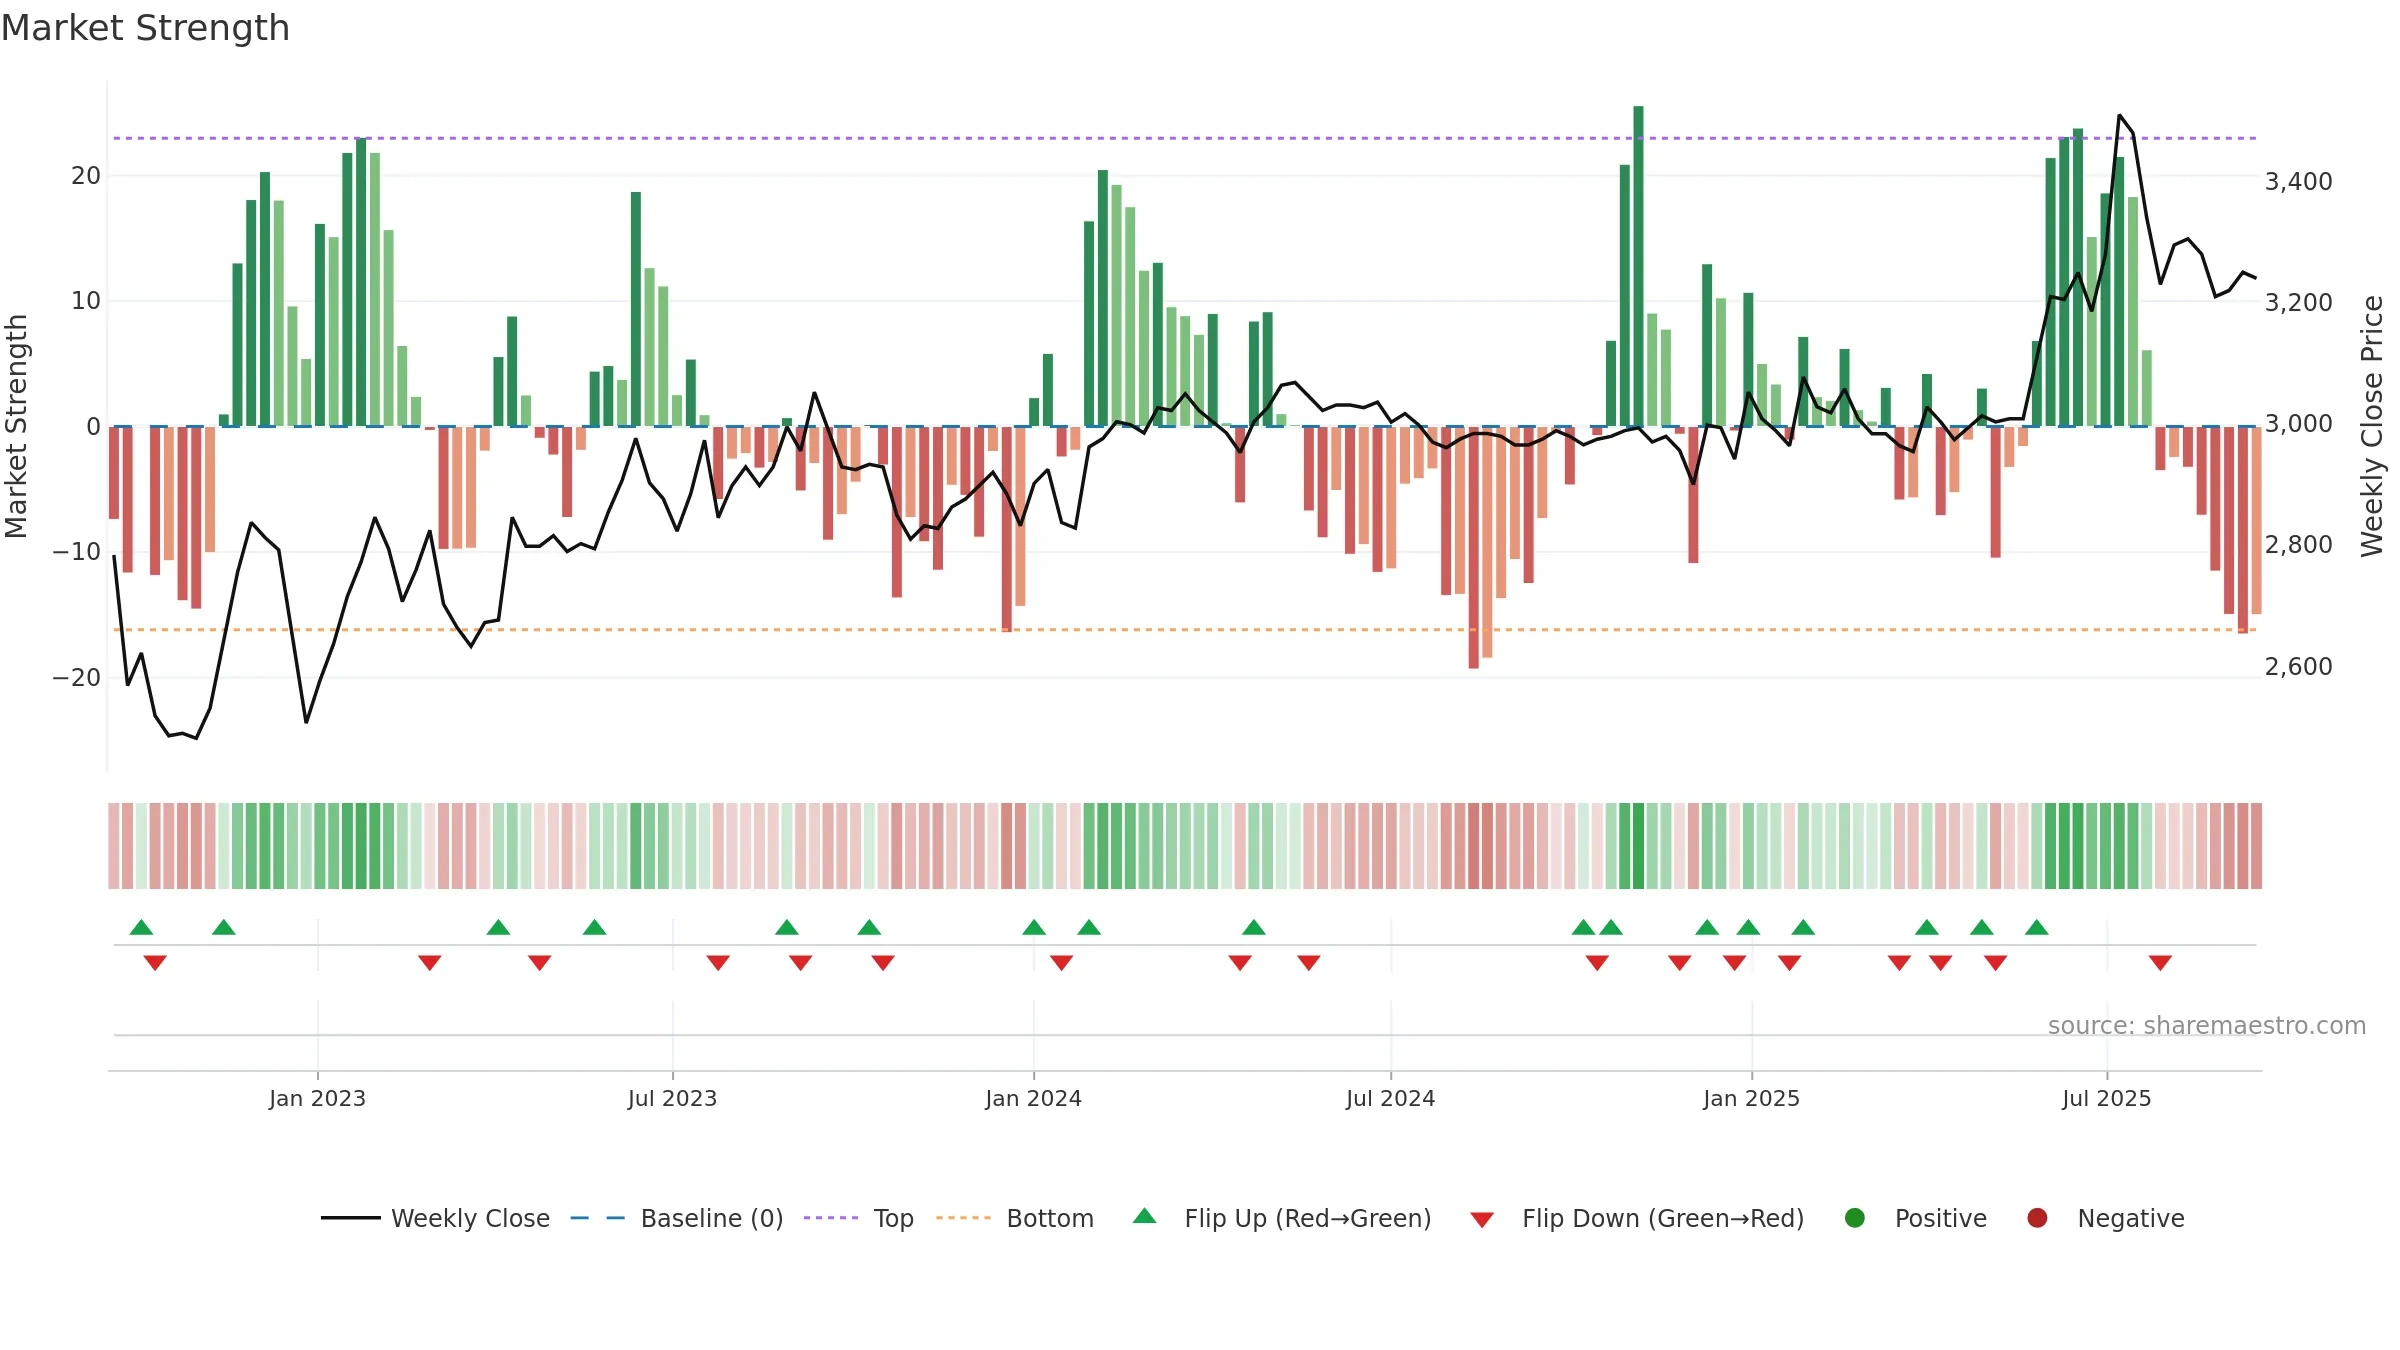
Task: Toggle the Baseline (0) legend entry
Action: click(x=677, y=1218)
